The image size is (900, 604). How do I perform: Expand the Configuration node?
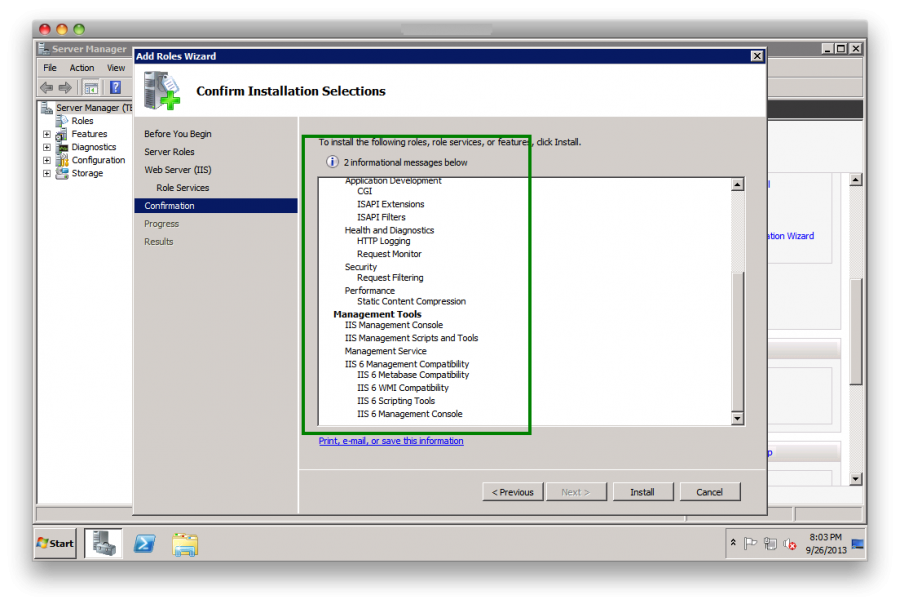[45, 160]
